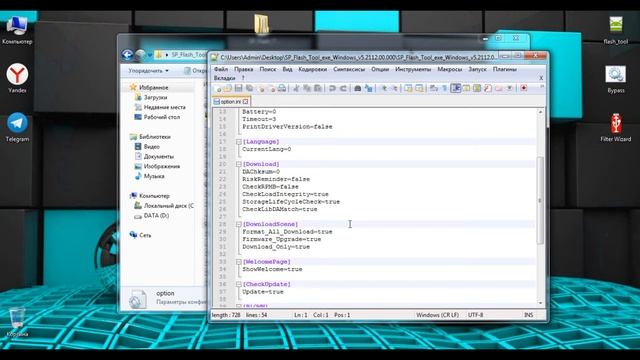Toggle show all characters icon
Image resolution: width=640 pixels, height=360 pixels.
(x=444, y=88)
